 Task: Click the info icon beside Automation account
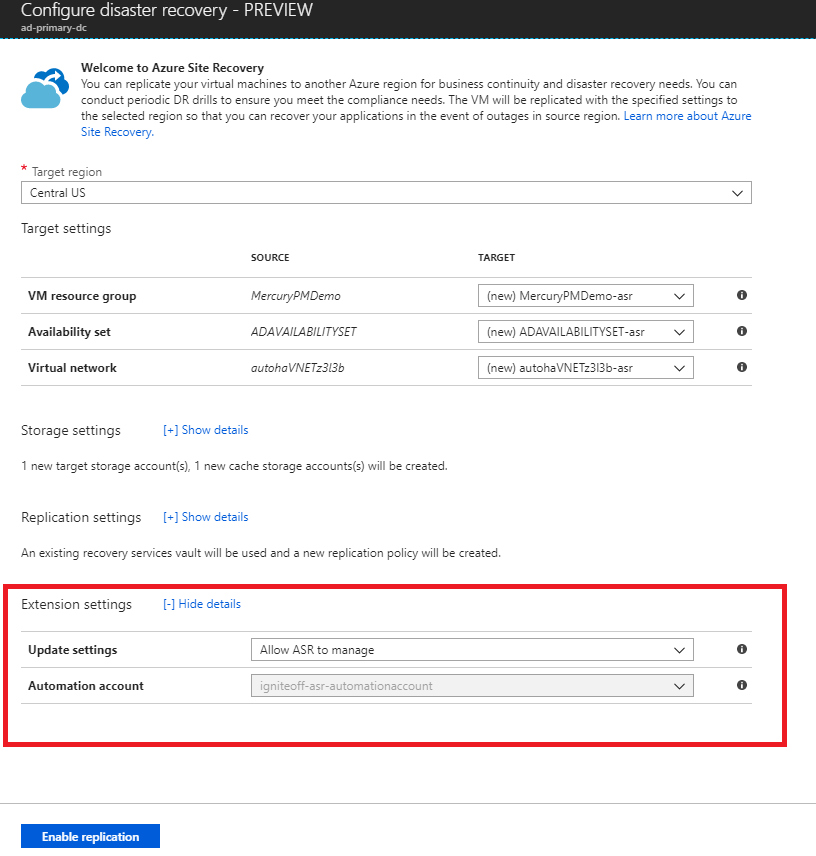click(x=742, y=685)
